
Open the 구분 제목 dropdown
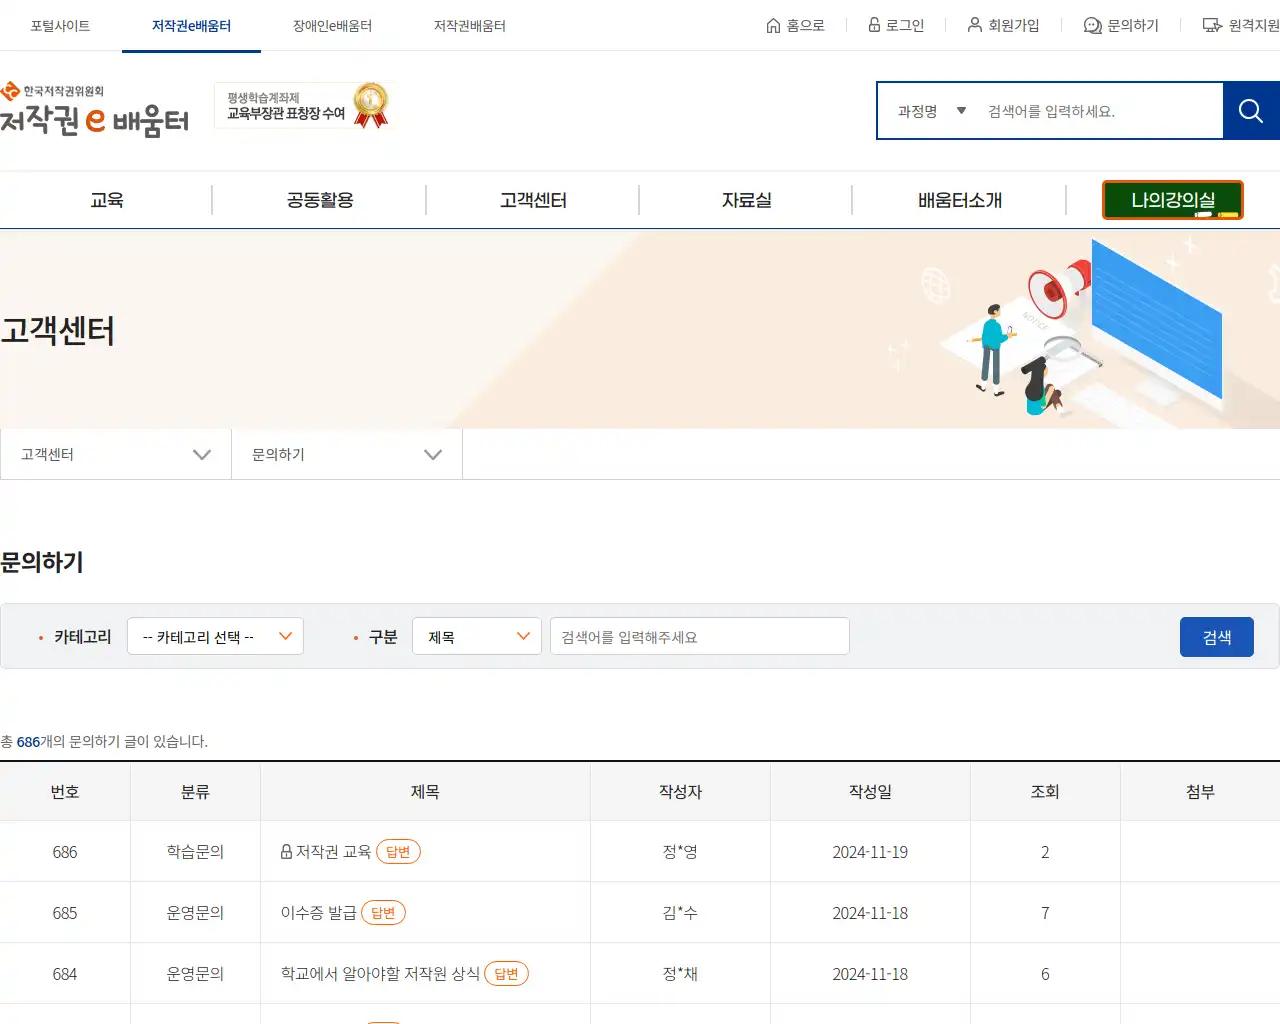tap(477, 636)
